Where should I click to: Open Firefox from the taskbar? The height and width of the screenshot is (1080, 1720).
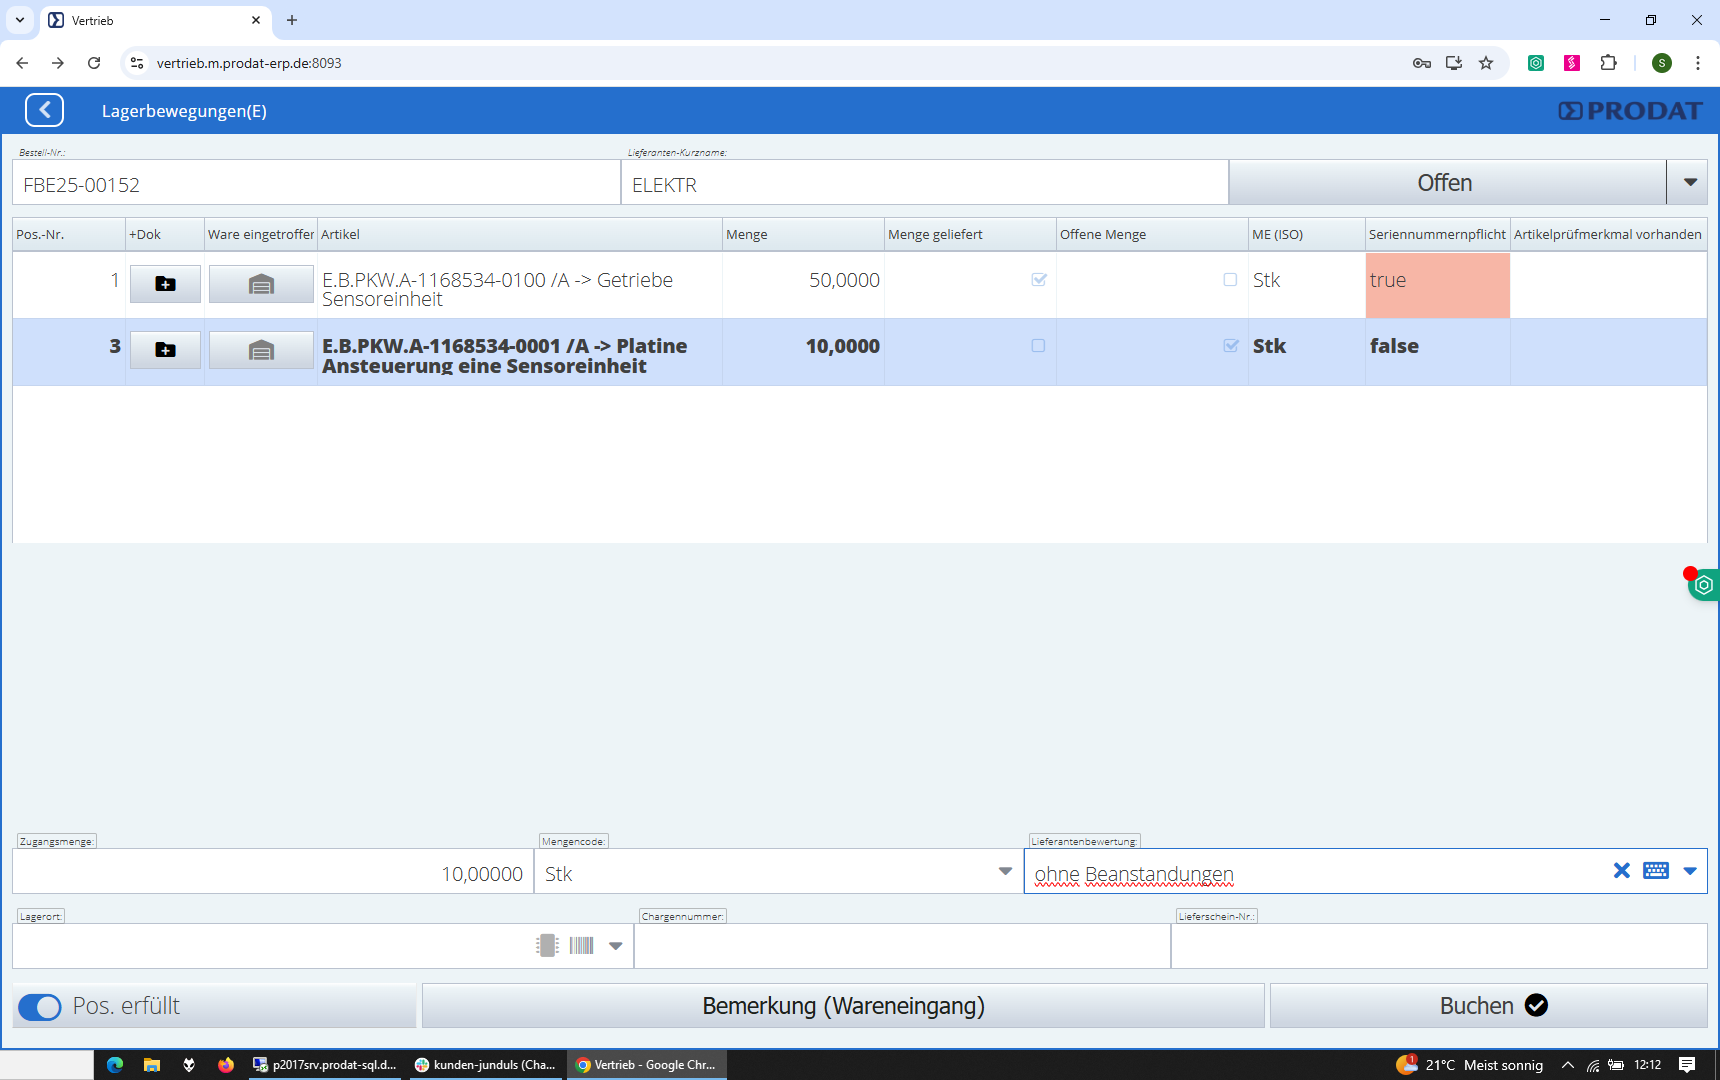tap(226, 1065)
